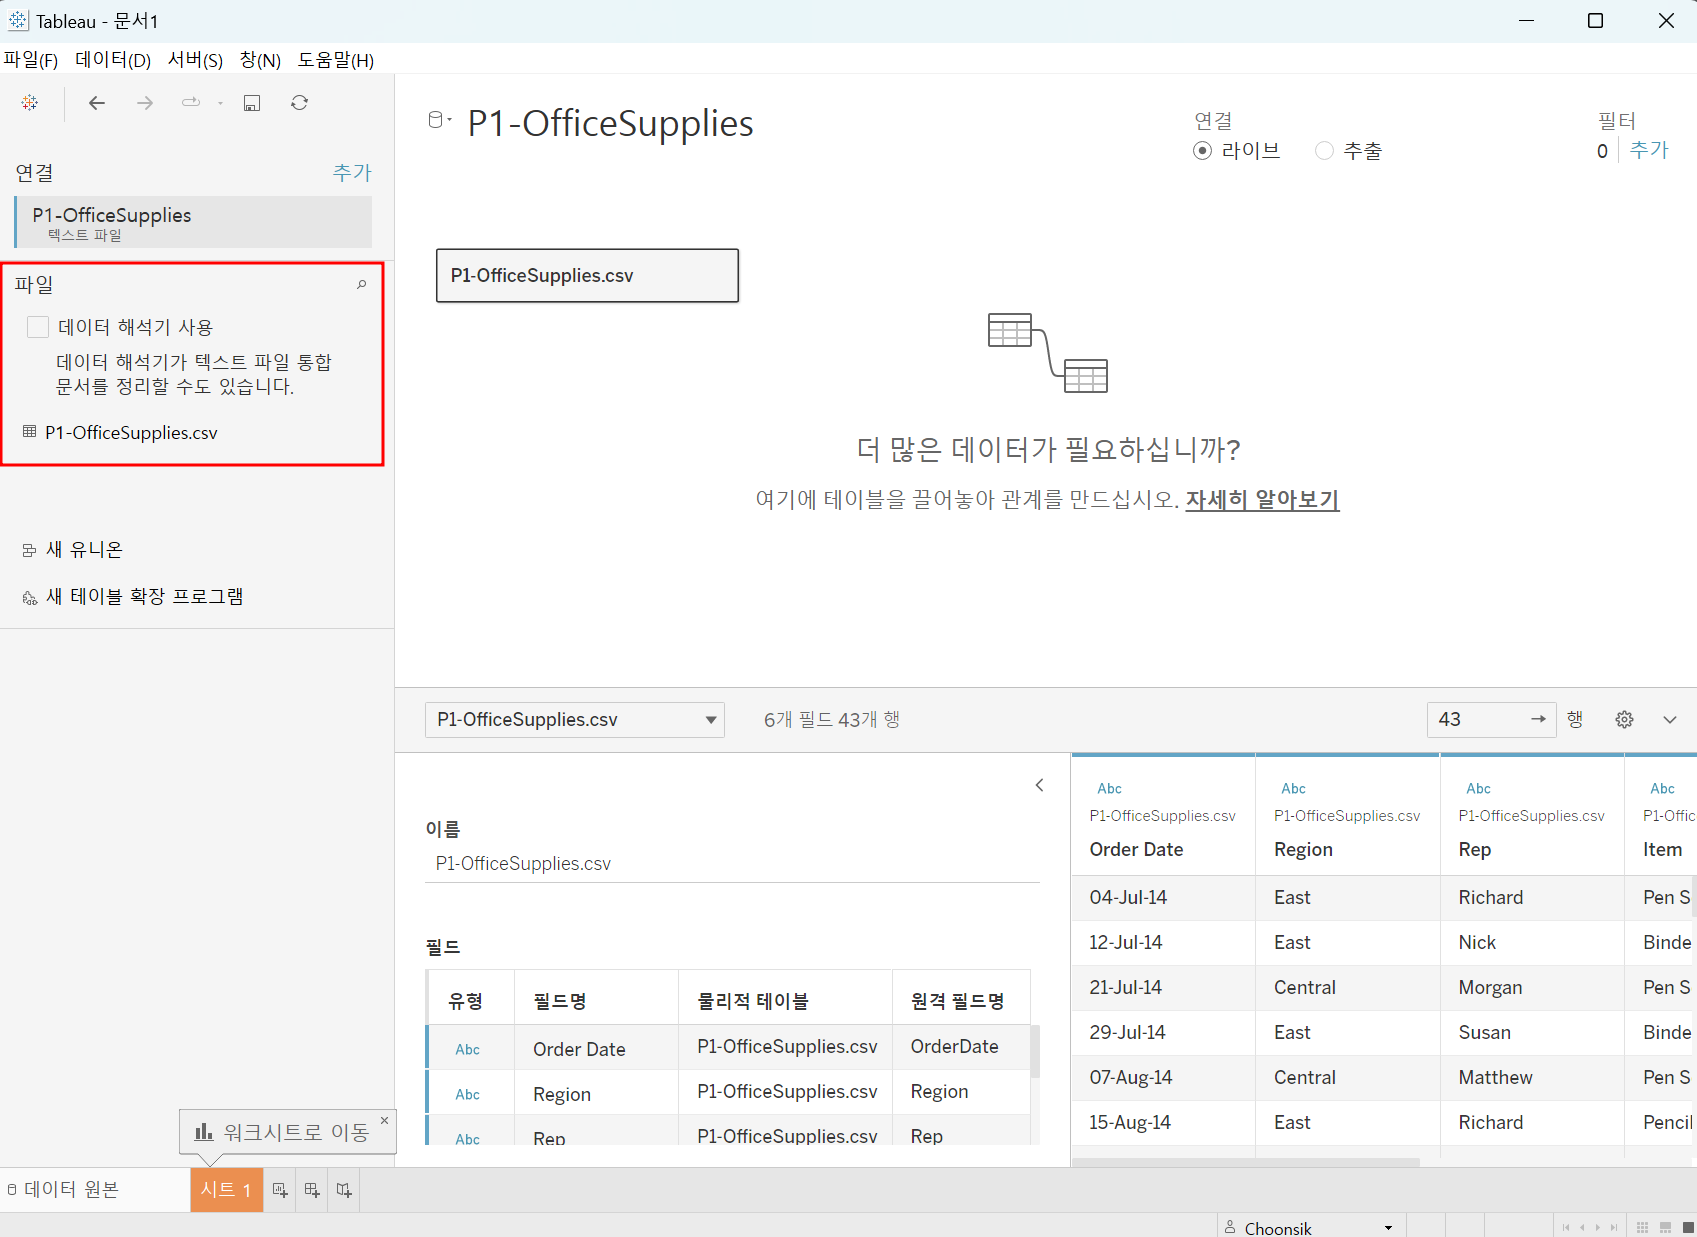This screenshot has height=1237, width=1697.
Task: Click the new dashboard icon
Action: 312,1190
